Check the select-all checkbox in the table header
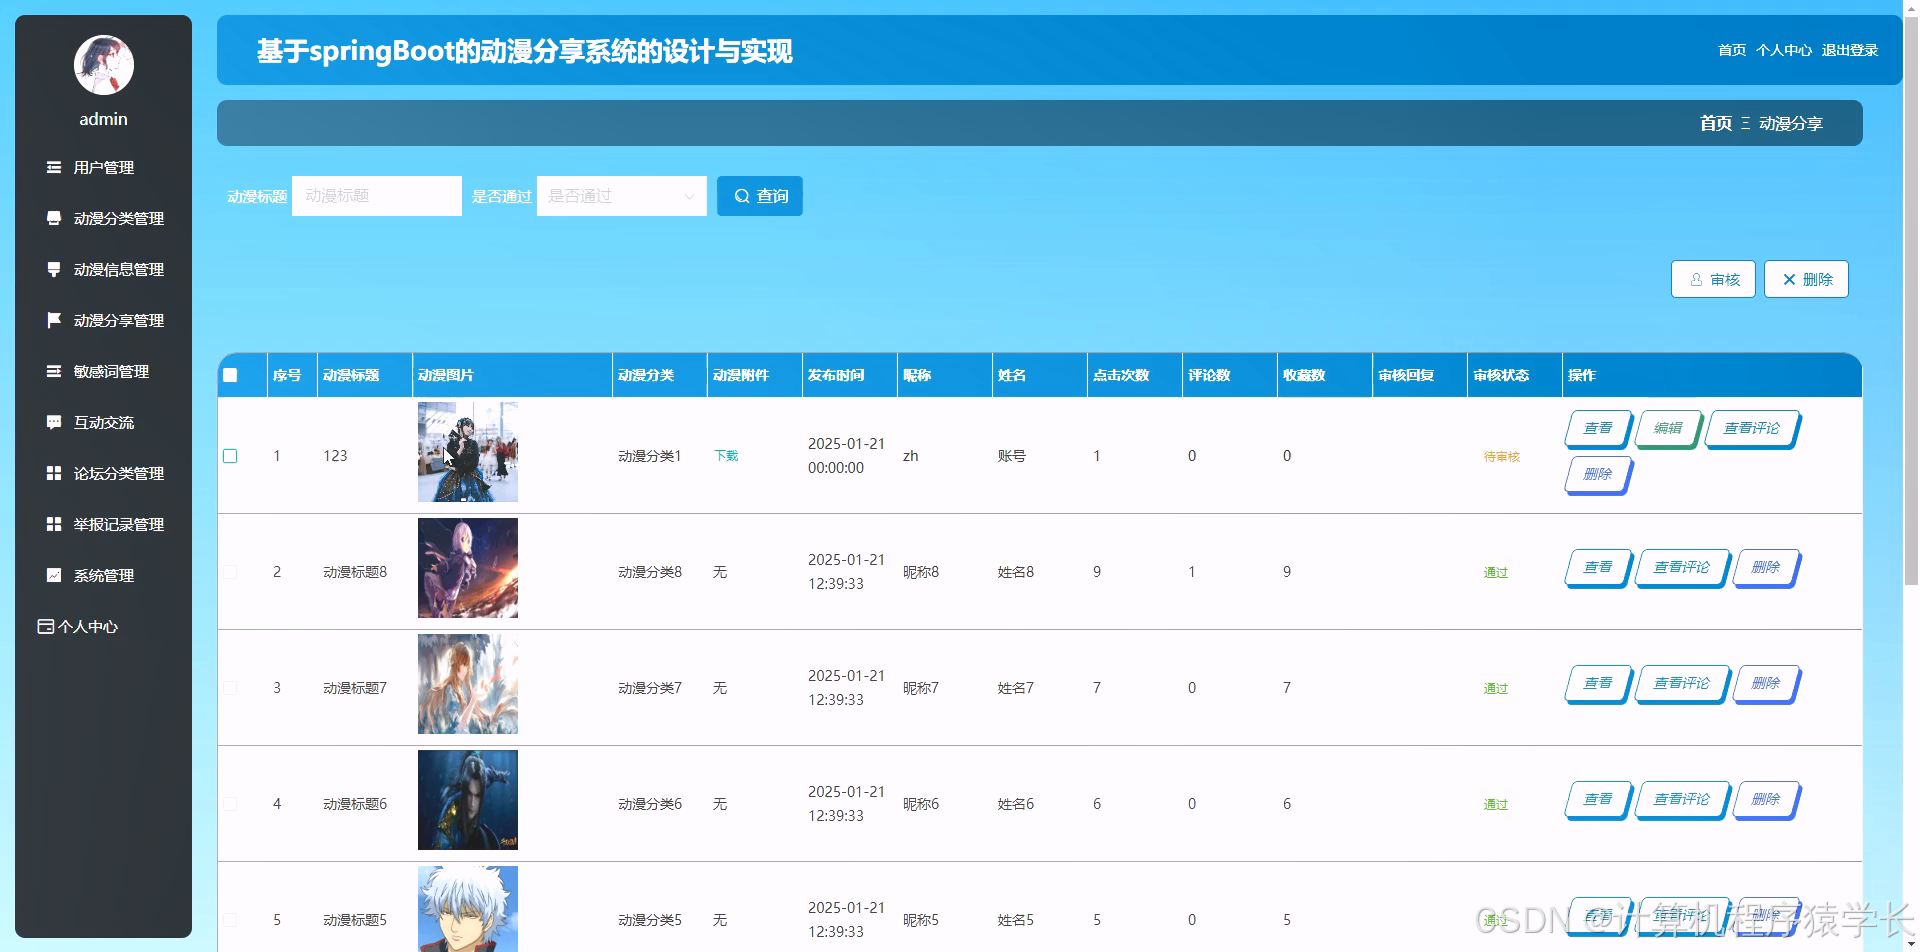 coord(230,375)
